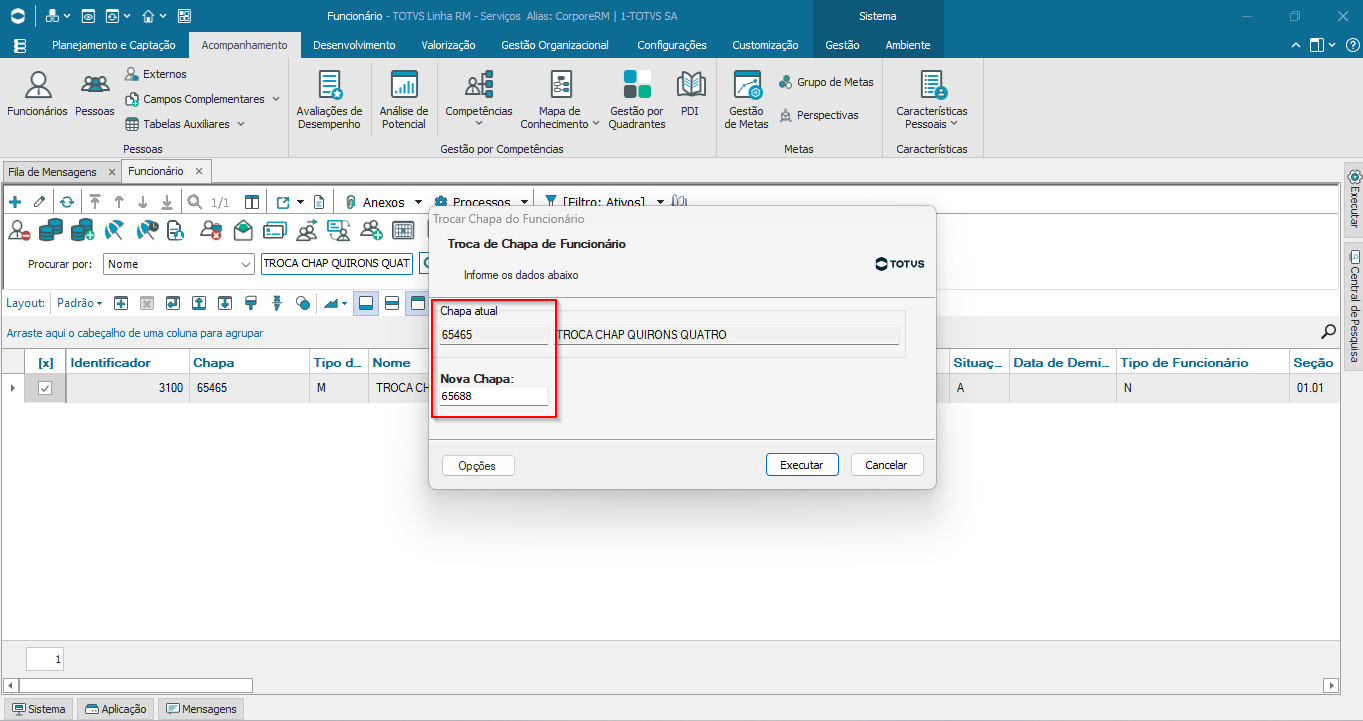
Task: Open the Padrão layout dropdown
Action: click(80, 303)
